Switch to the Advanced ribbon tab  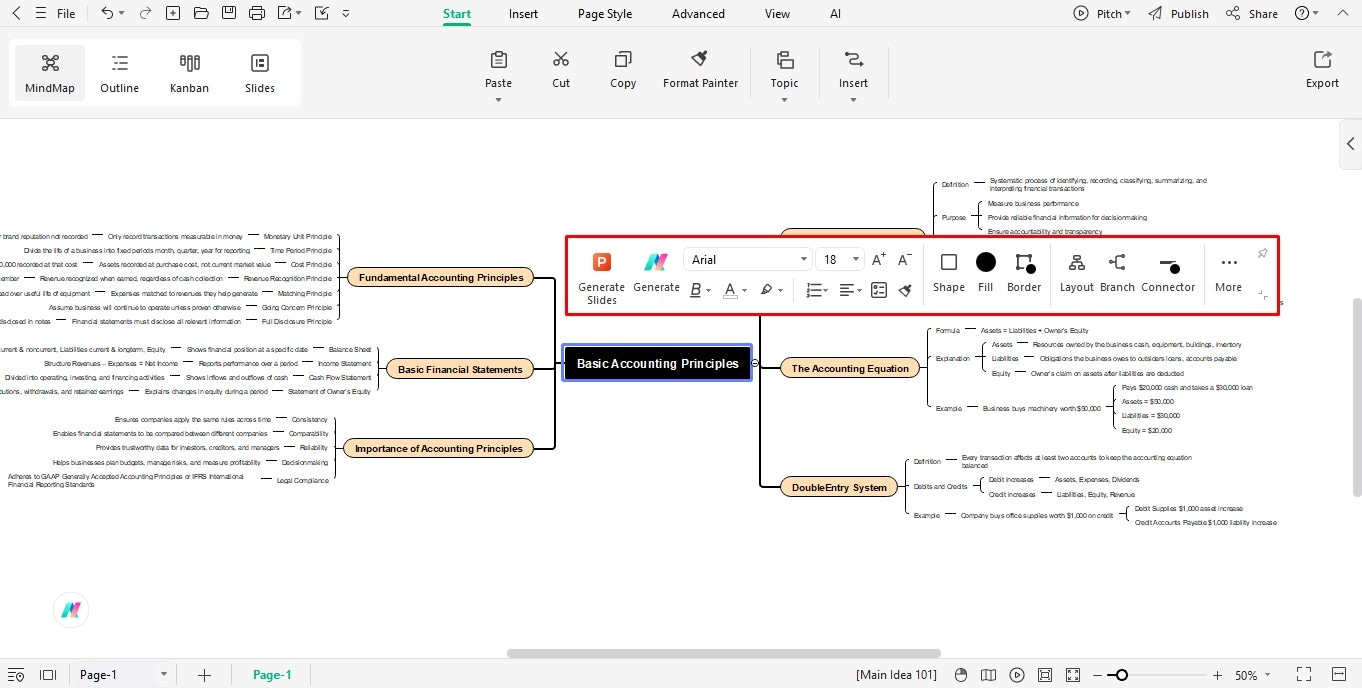point(697,13)
